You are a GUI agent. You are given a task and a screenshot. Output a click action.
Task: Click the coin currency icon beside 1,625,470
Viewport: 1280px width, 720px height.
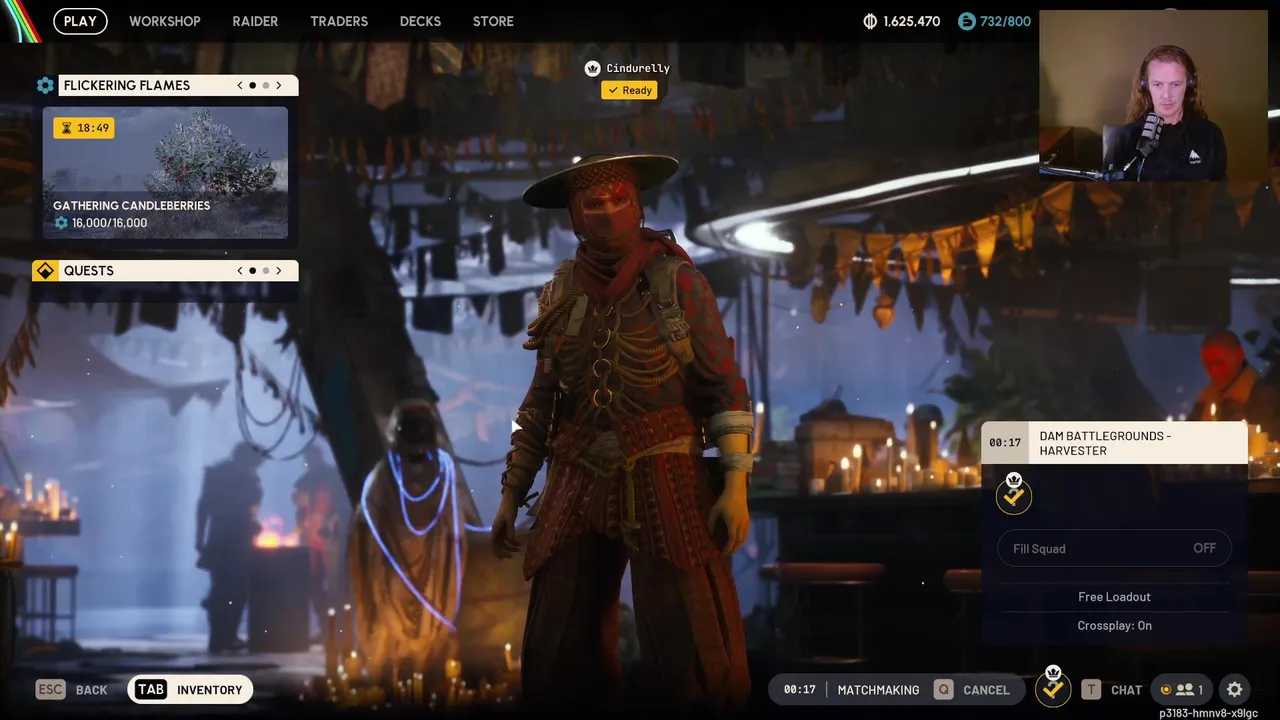[x=870, y=21]
